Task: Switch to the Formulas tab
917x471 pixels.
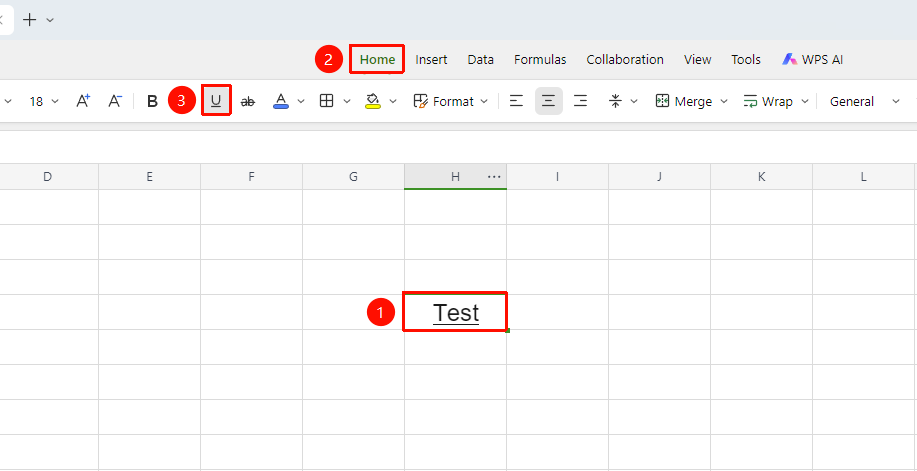Action: point(540,60)
